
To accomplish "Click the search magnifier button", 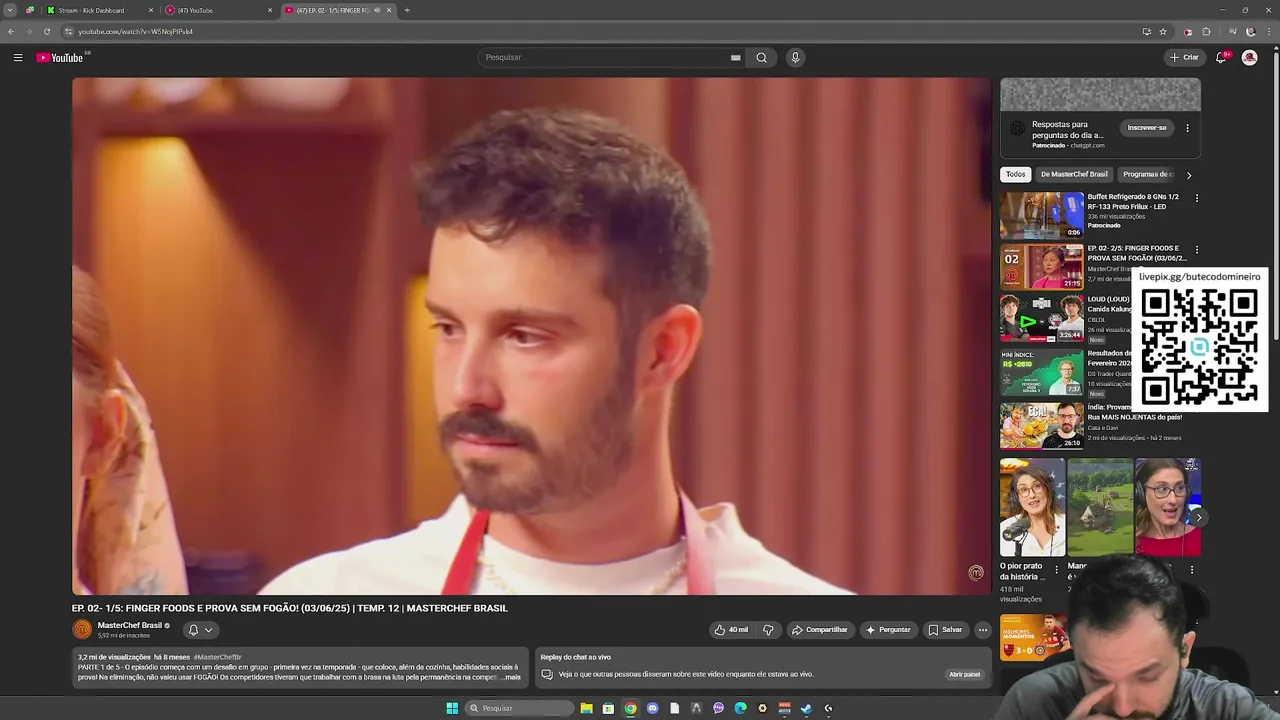I will pyautogui.click(x=761, y=58).
